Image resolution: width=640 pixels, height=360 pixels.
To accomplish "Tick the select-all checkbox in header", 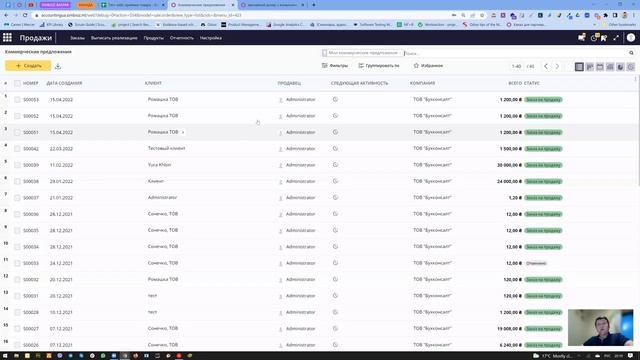I will click(x=17, y=83).
